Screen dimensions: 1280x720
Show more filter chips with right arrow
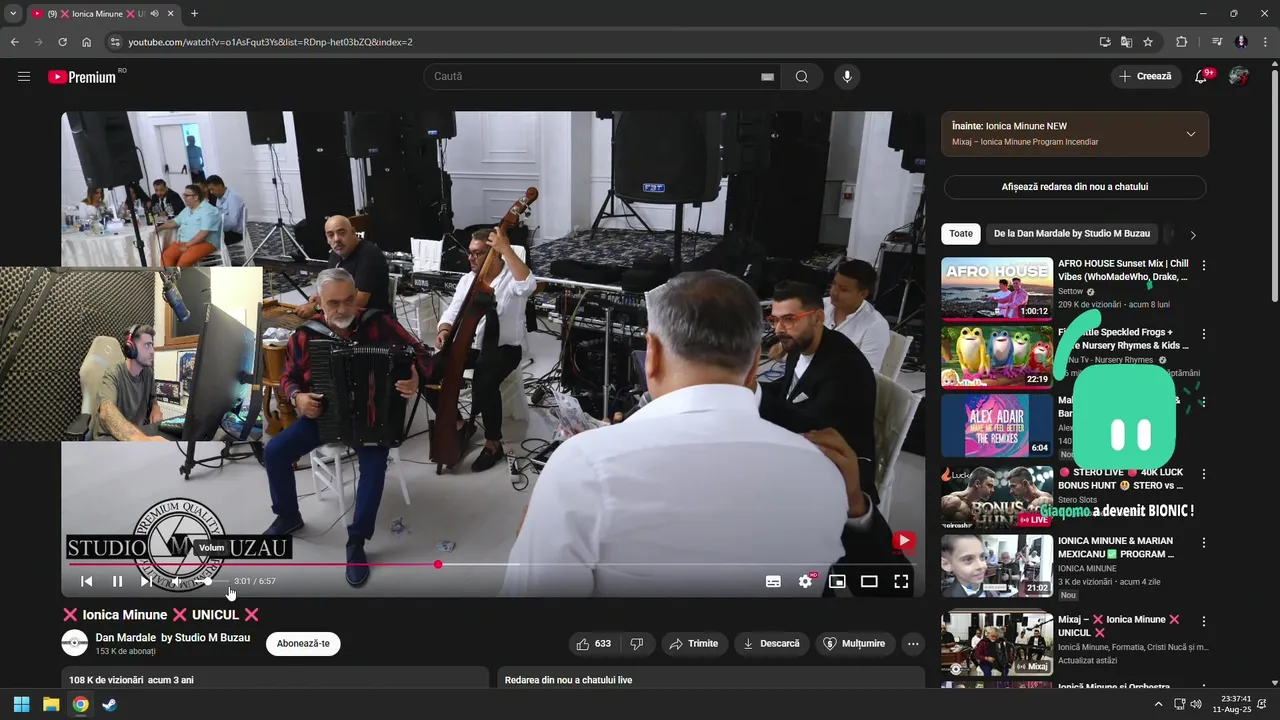(1192, 235)
